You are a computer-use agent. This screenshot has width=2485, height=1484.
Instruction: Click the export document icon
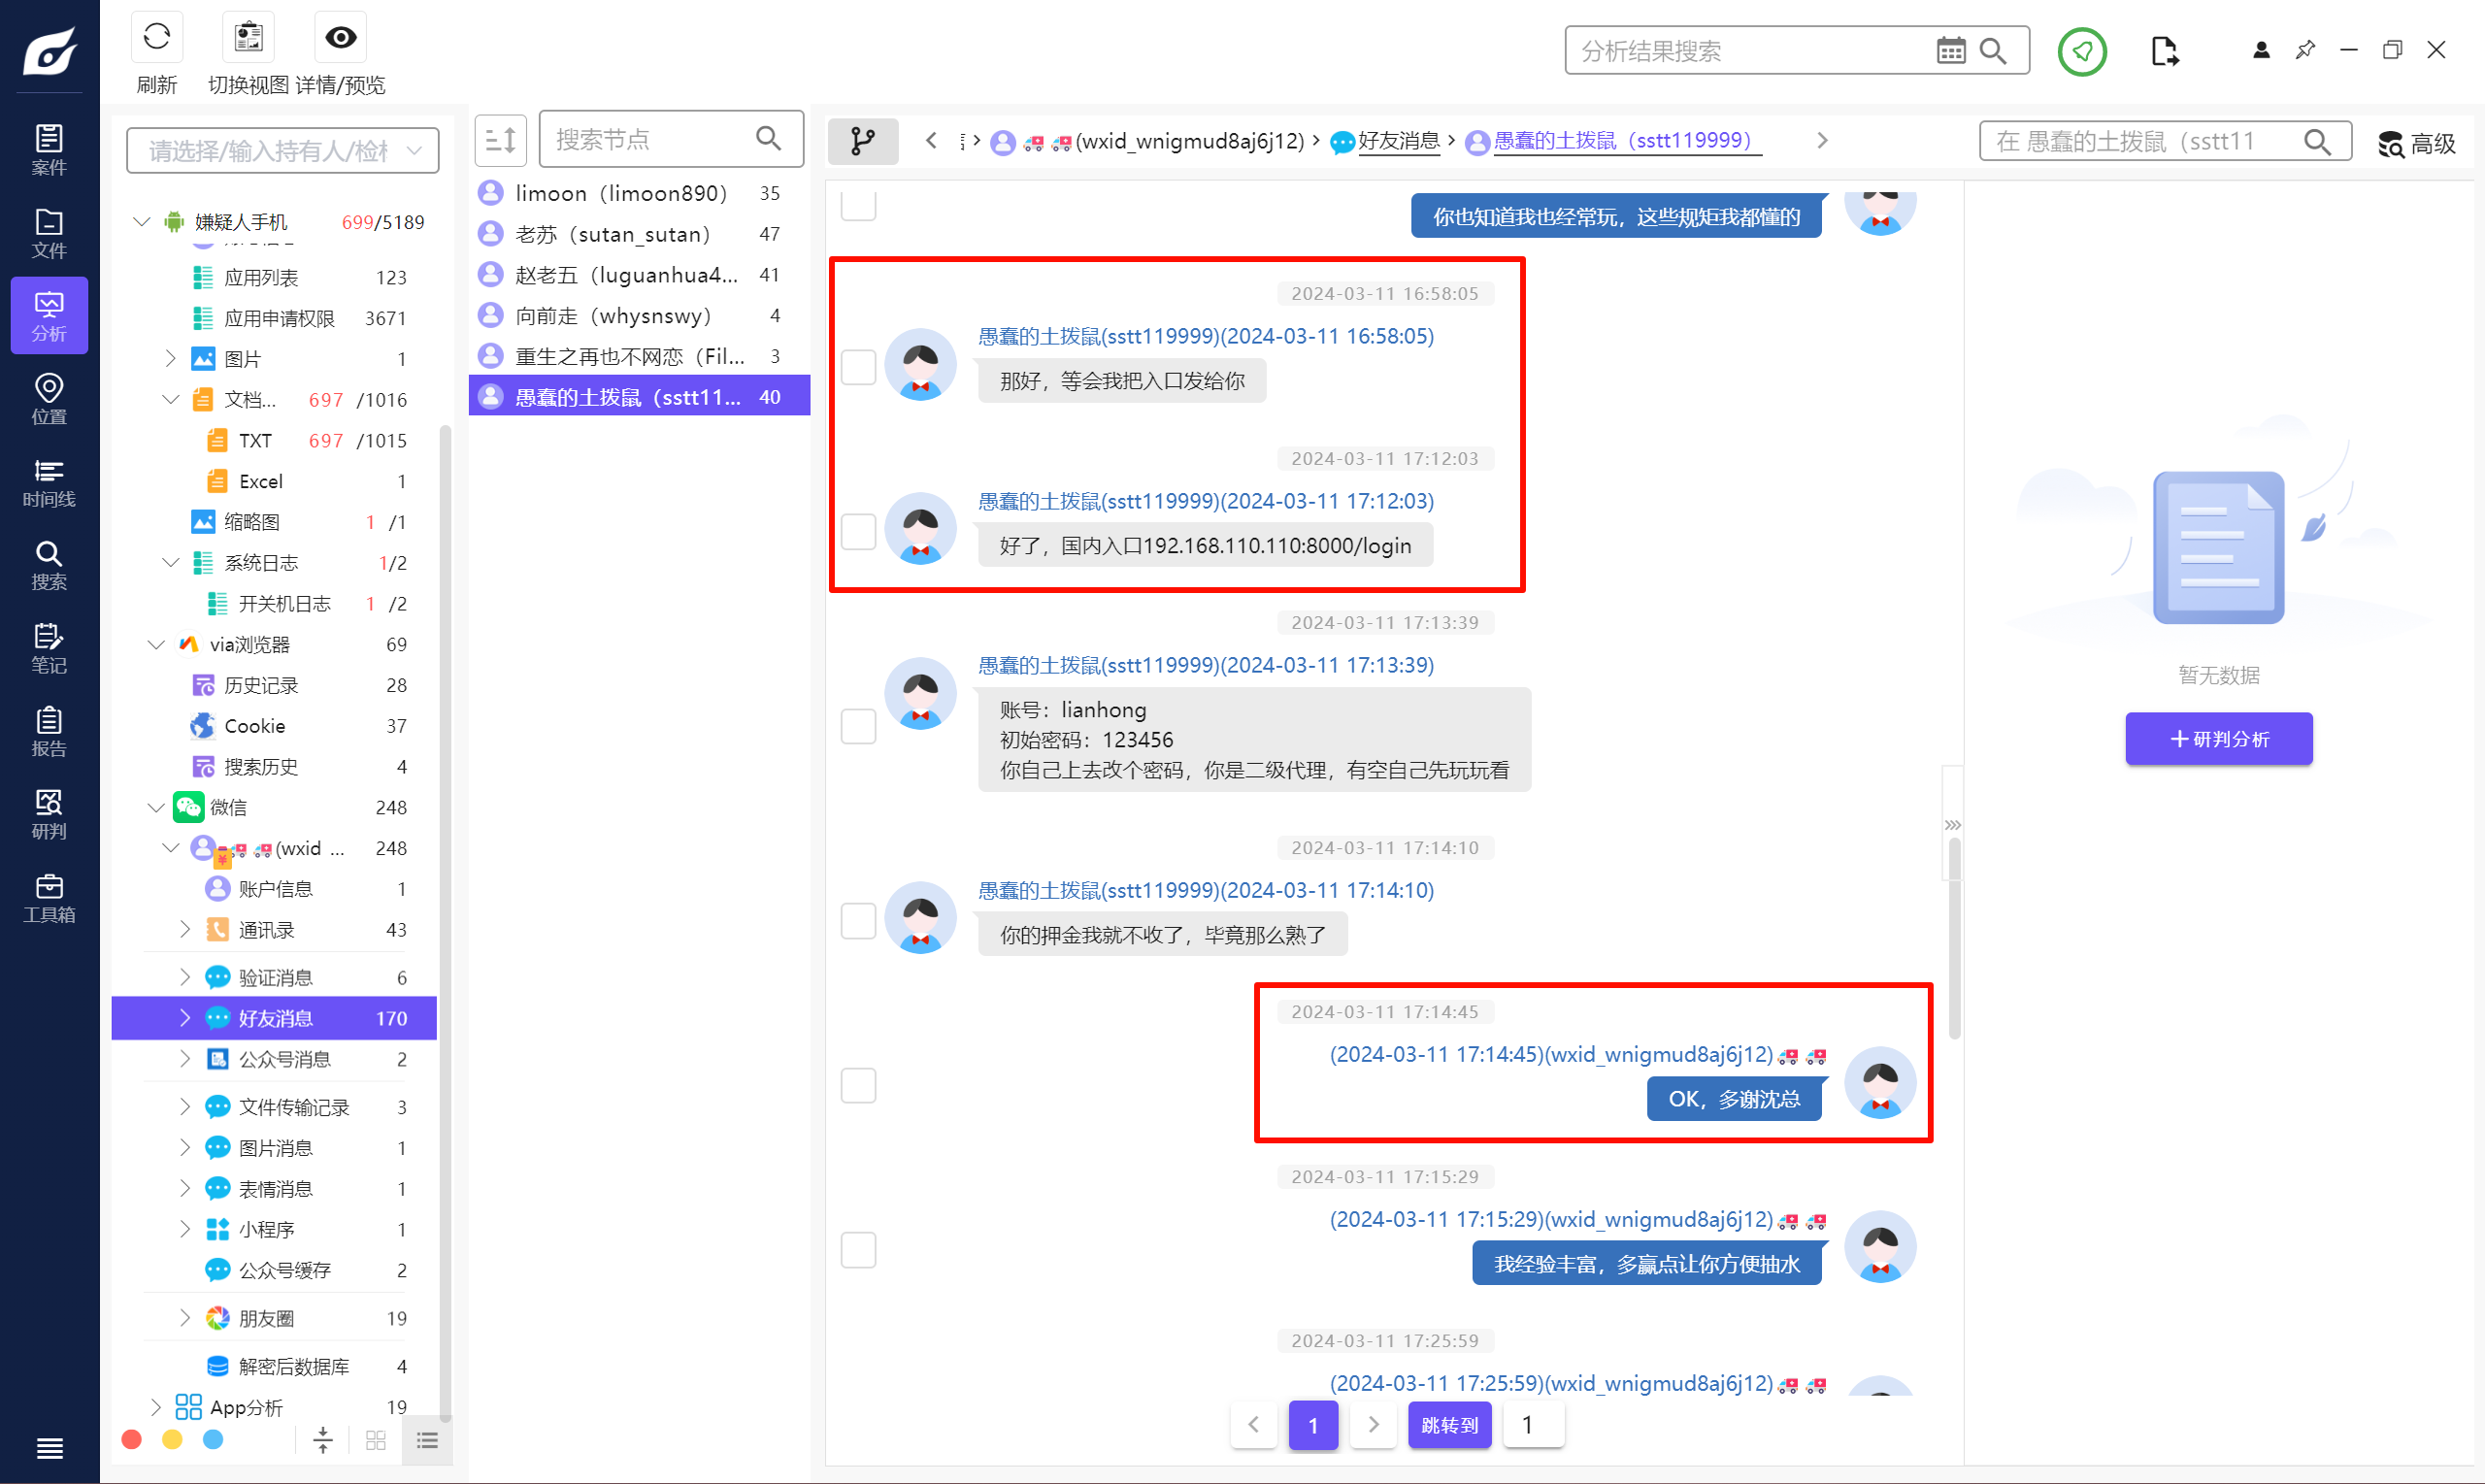(x=2164, y=51)
